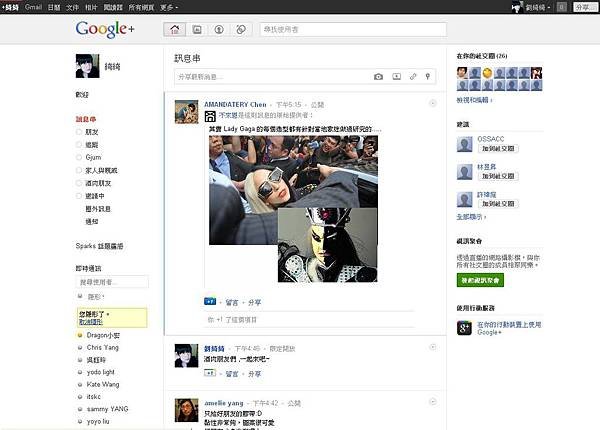This screenshot has height=430, width=600.
Task: Expand the 更多 menu in top bar
Action: tap(169, 7)
